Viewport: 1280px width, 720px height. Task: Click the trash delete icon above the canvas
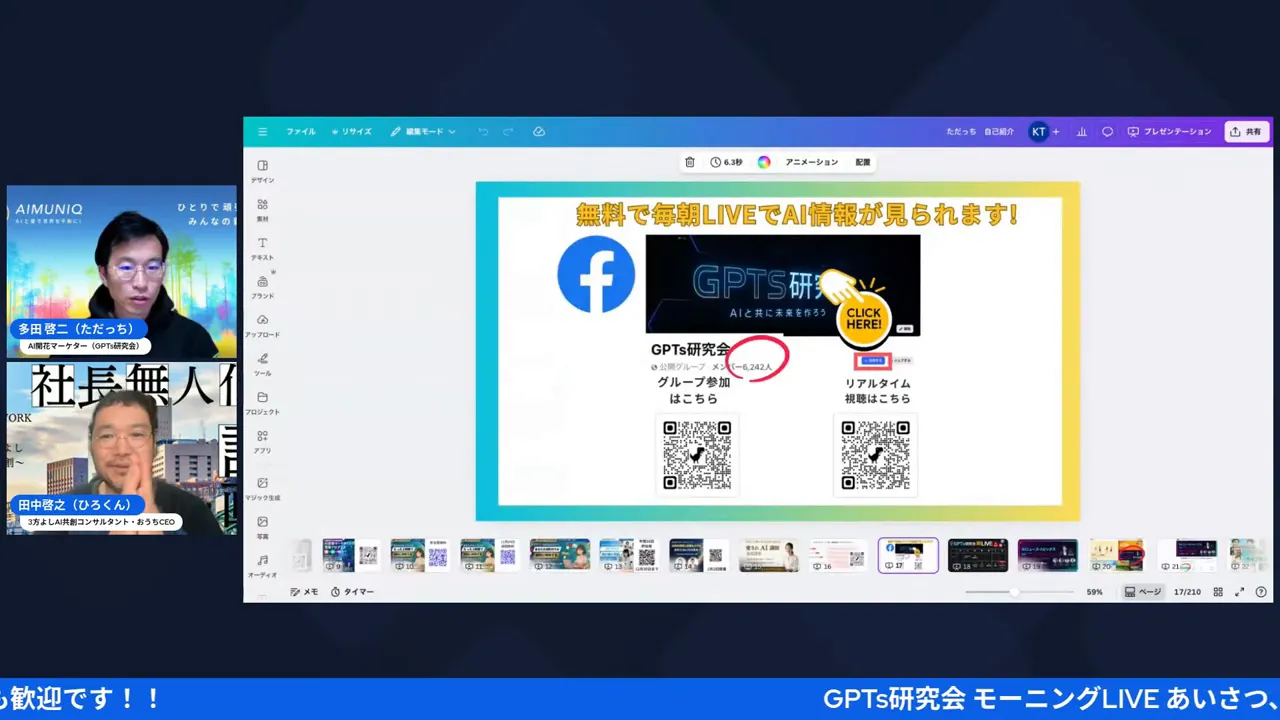pyautogui.click(x=689, y=161)
